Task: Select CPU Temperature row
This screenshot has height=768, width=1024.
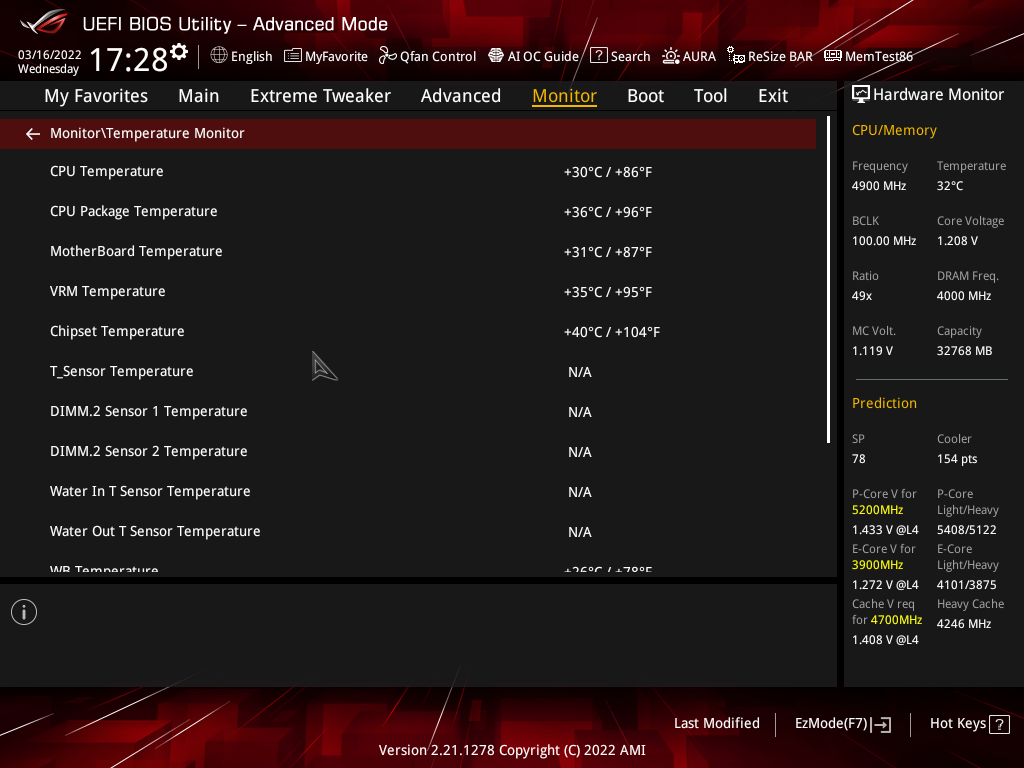Action: (x=408, y=172)
